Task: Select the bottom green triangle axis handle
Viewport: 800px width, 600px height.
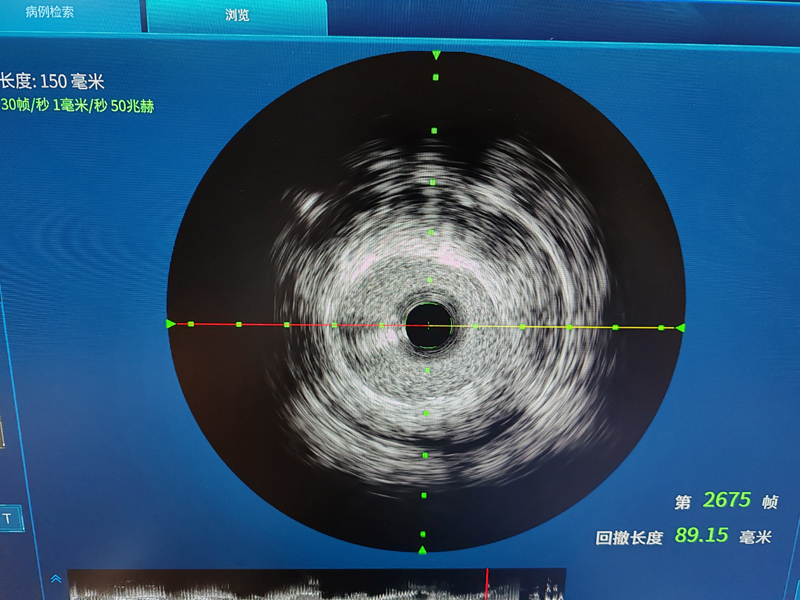Action: pyautogui.click(x=422, y=550)
